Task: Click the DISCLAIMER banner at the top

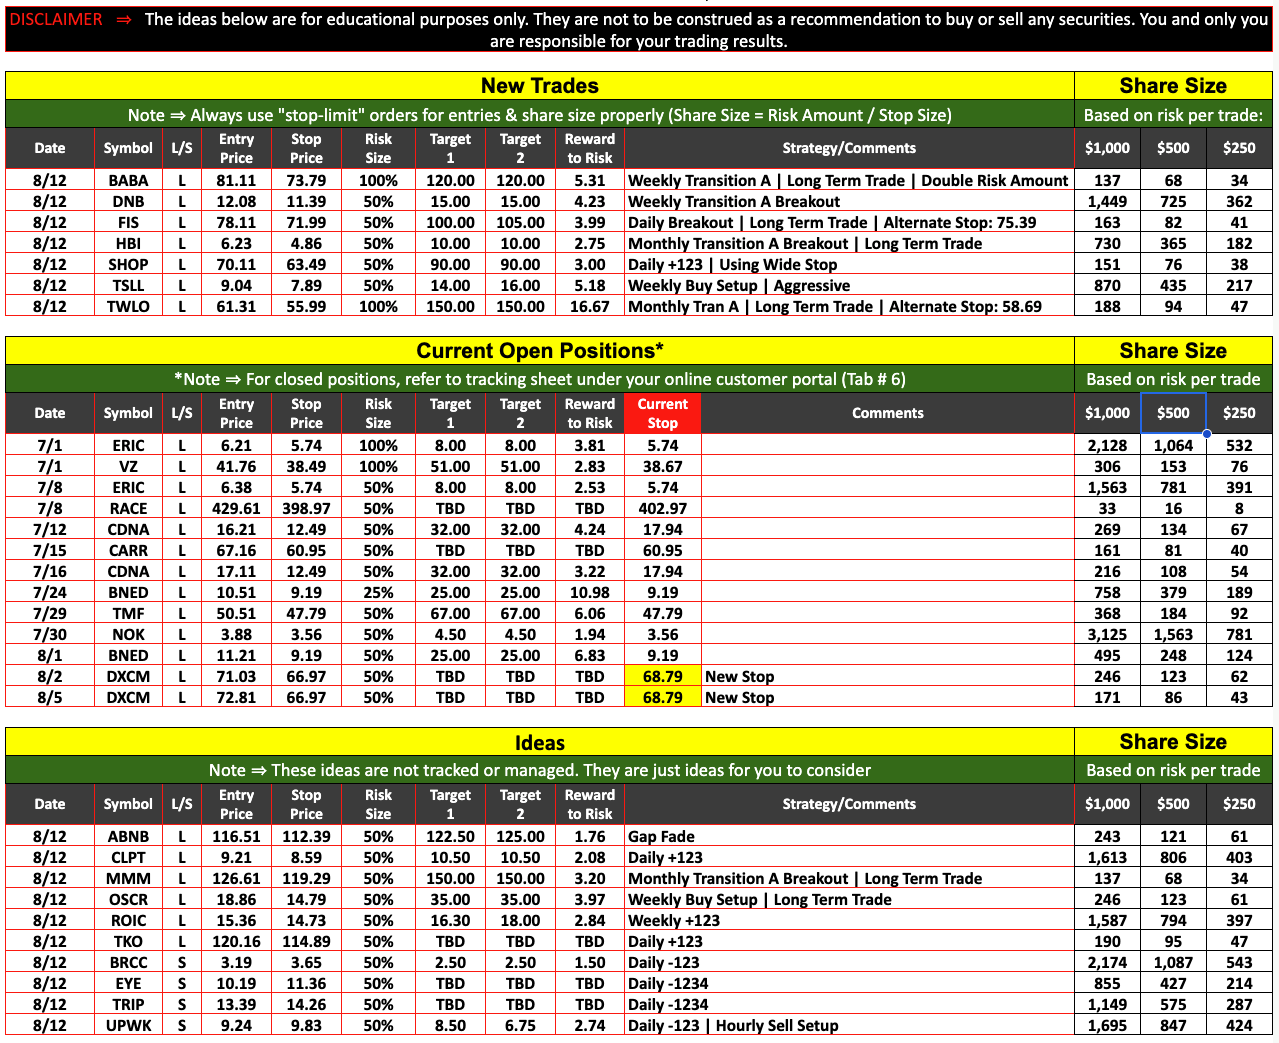Action: [x=638, y=30]
